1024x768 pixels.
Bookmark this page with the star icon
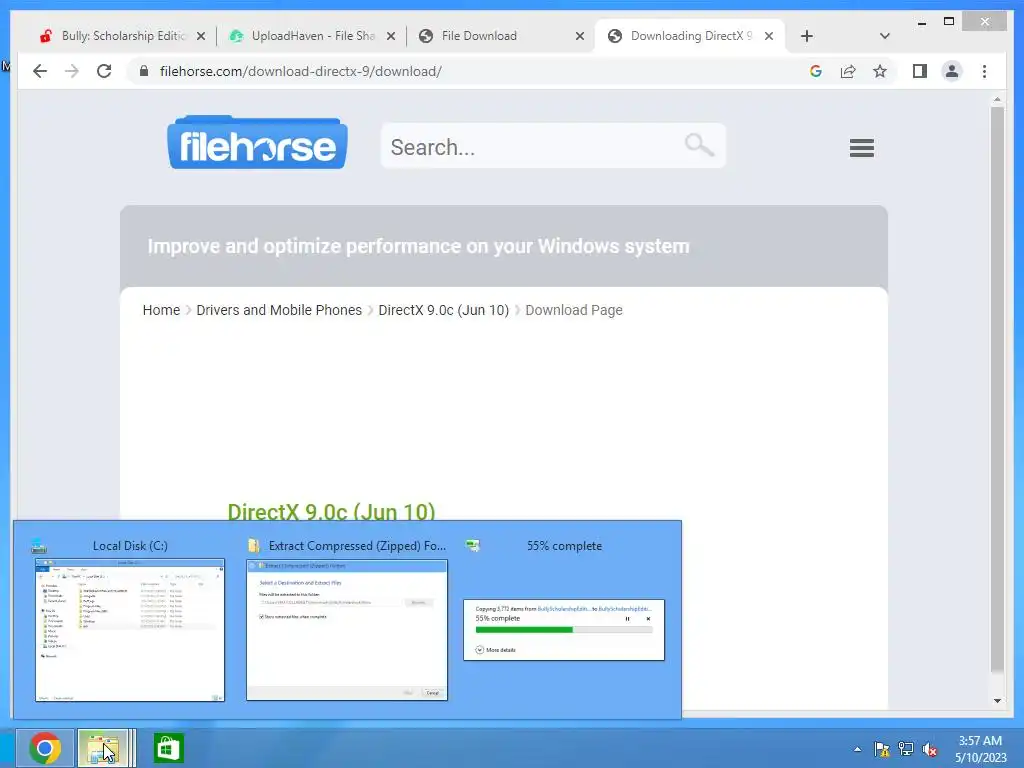click(880, 71)
